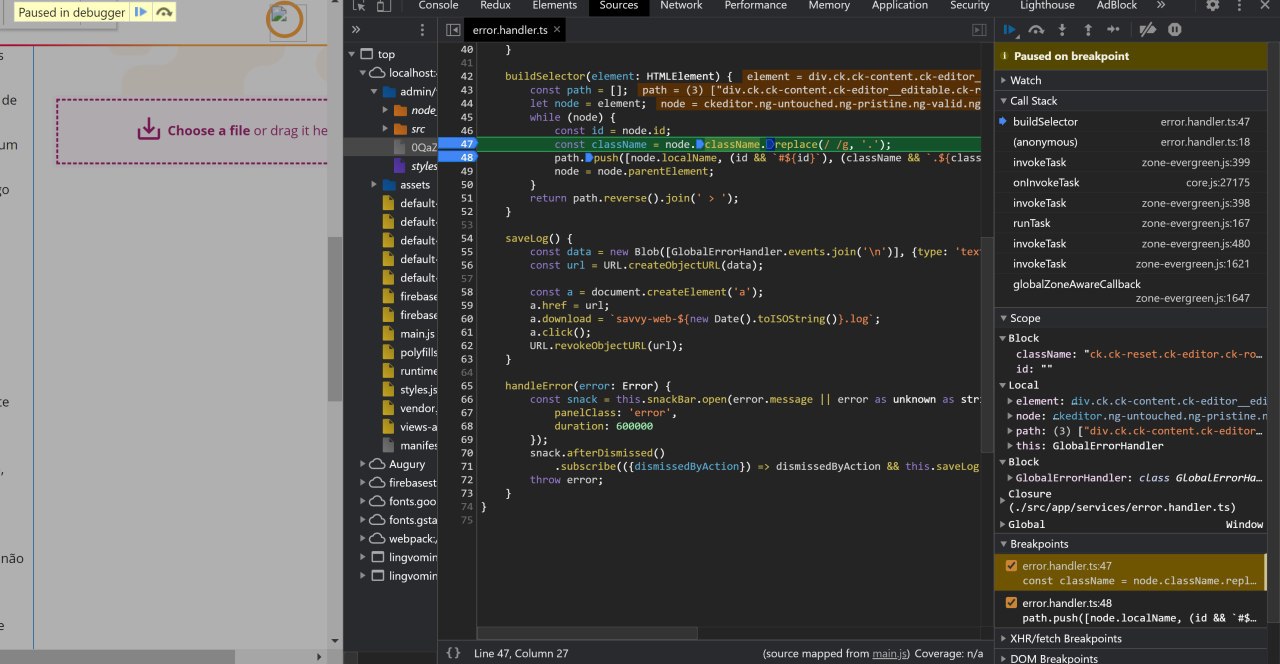
Task: Collapse the Call Stack section
Action: 1033,101
